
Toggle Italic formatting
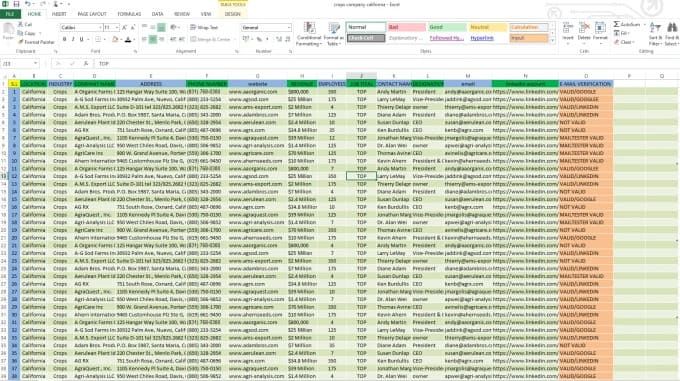72,39
